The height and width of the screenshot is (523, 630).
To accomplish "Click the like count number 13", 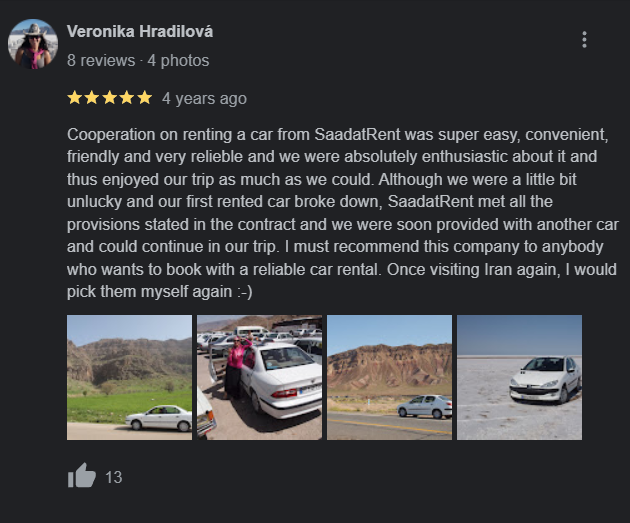I will click(x=114, y=477).
